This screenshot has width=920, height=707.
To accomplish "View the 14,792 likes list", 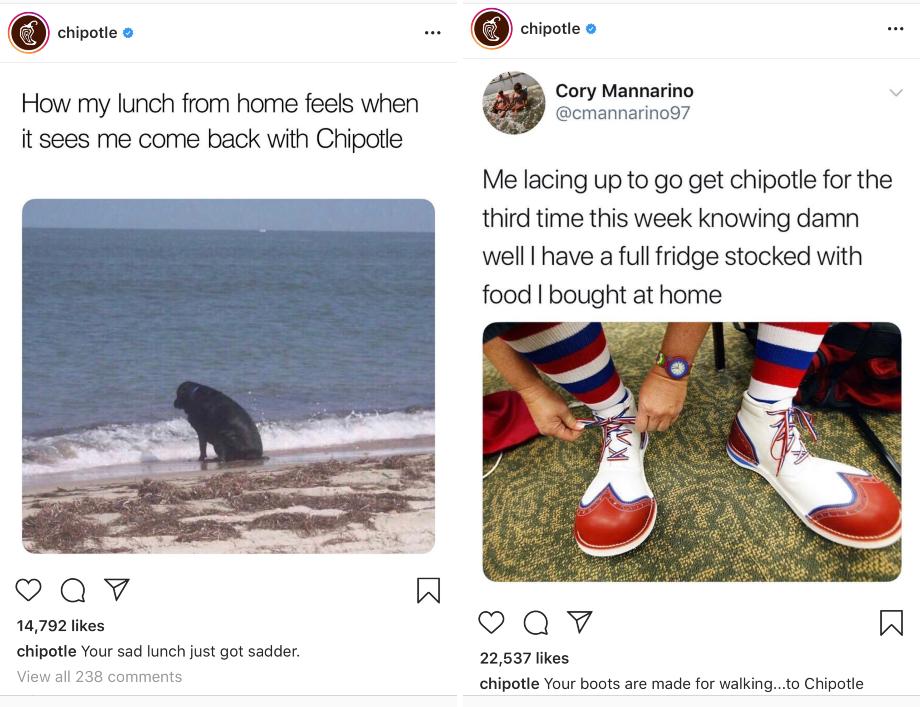I will [60, 626].
